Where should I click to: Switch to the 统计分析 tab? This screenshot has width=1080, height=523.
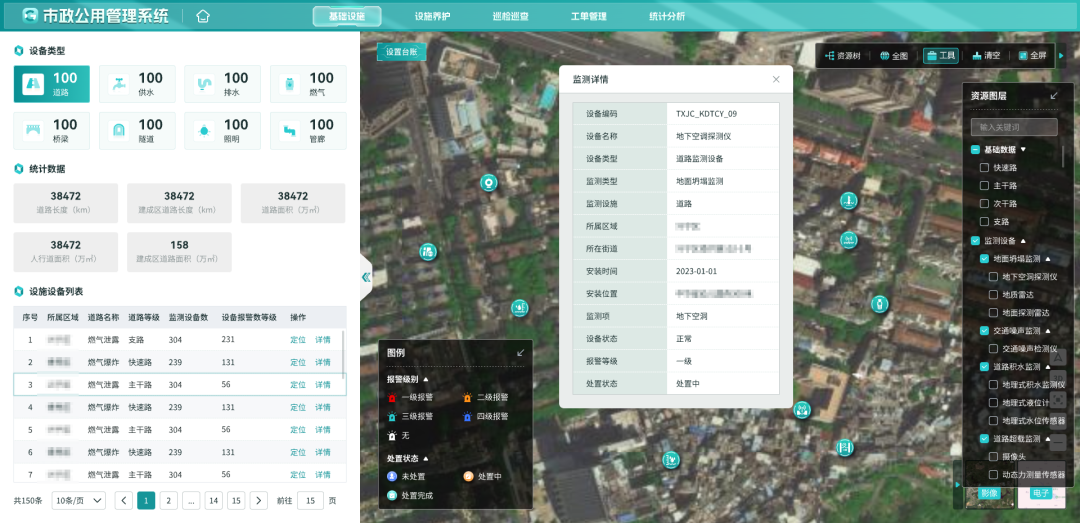667,17
